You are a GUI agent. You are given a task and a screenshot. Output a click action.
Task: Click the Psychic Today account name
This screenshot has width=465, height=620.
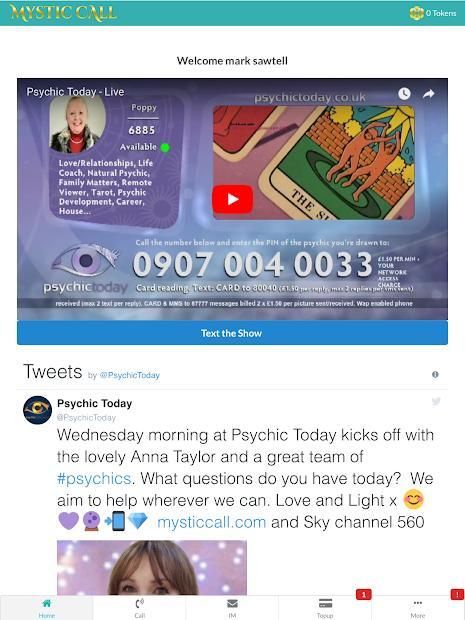pyautogui.click(x=95, y=403)
